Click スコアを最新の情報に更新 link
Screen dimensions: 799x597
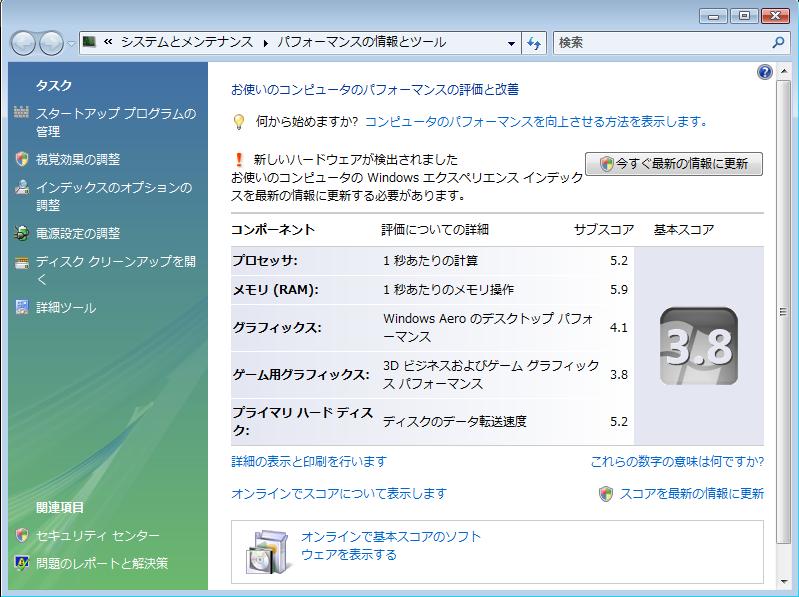pyautogui.click(x=691, y=494)
